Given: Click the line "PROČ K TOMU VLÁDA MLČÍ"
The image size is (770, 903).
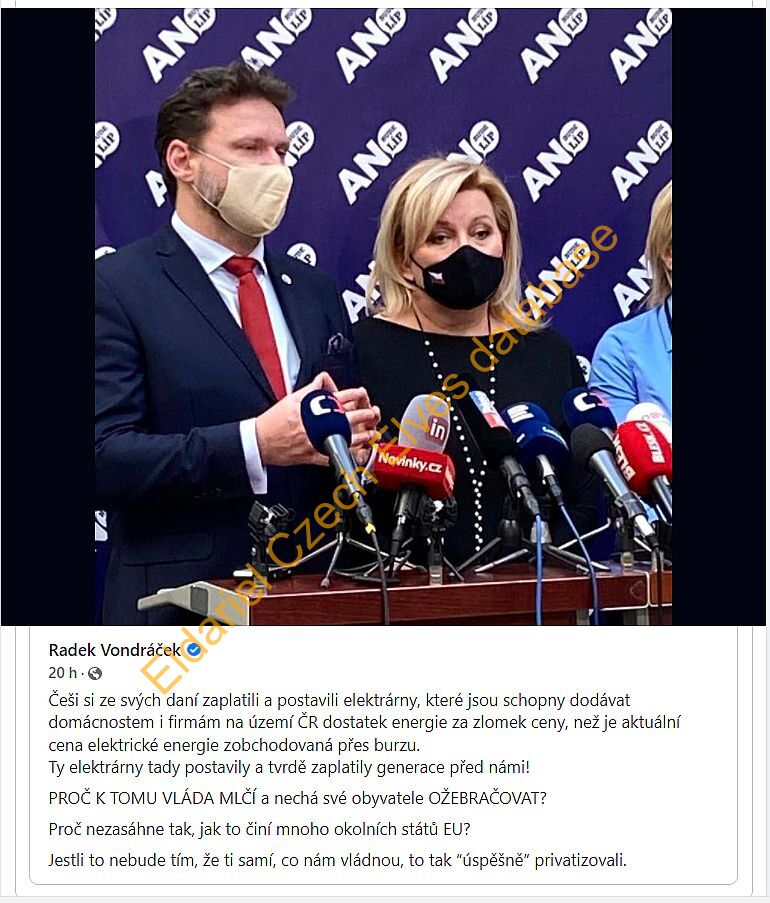Looking at the screenshot, I should click(297, 798).
